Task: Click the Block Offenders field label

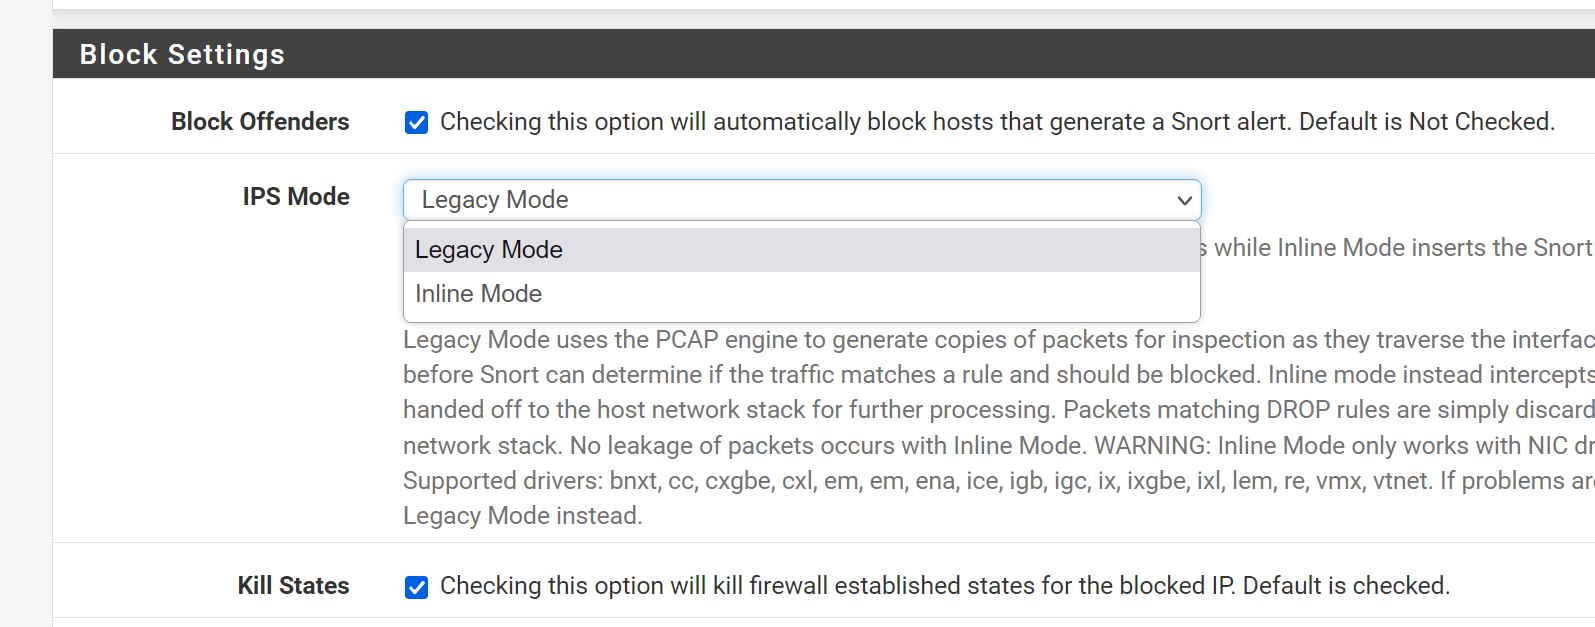Action: point(260,122)
